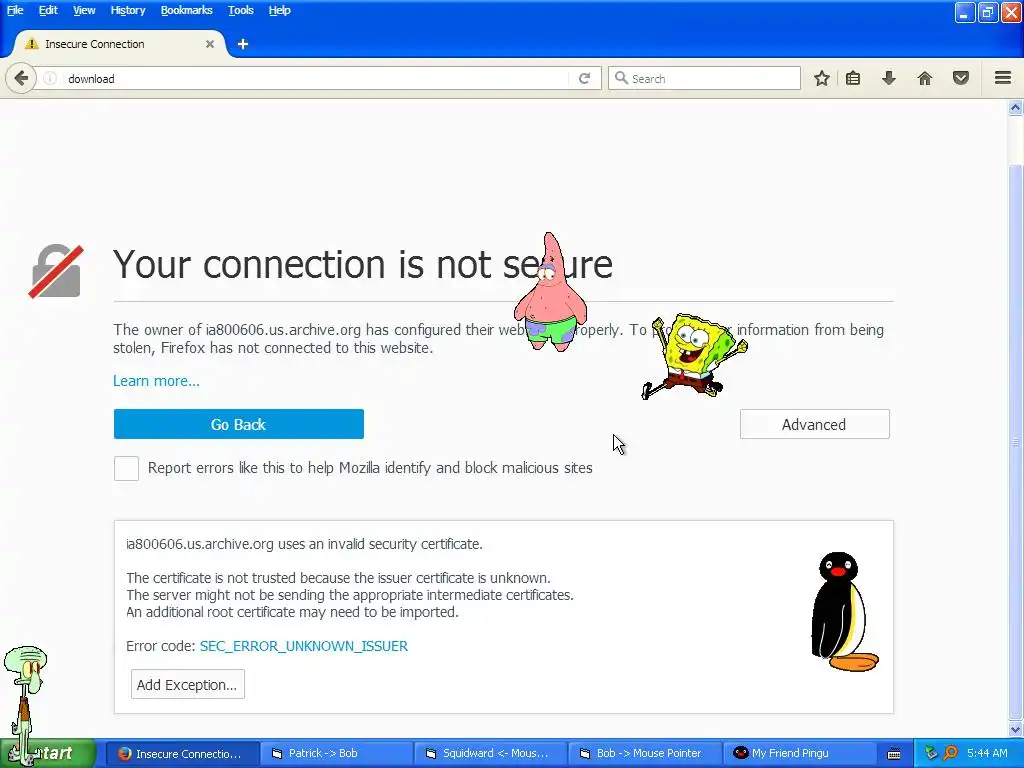Image resolution: width=1024 pixels, height=768 pixels.
Task: Click the vertical scrollbar thumb
Action: pos(1016,443)
